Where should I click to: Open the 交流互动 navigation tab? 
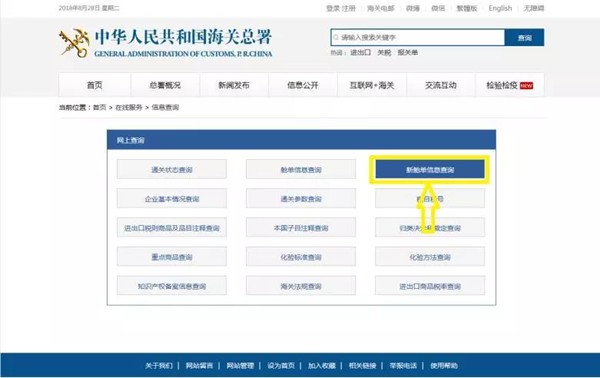pyautogui.click(x=440, y=85)
